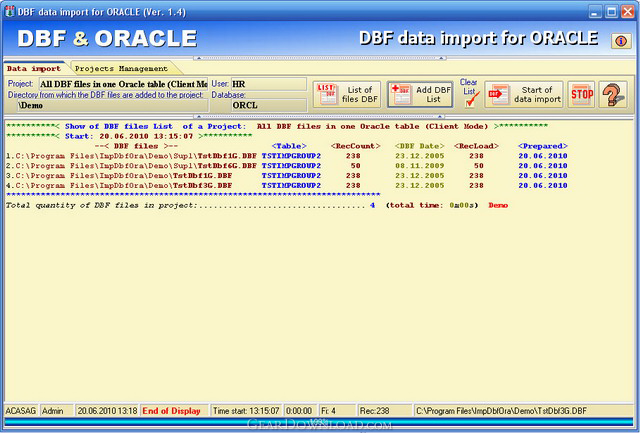This screenshot has width=640, height=433.
Task: Click the Admin status bar cell
Action: click(x=56, y=411)
